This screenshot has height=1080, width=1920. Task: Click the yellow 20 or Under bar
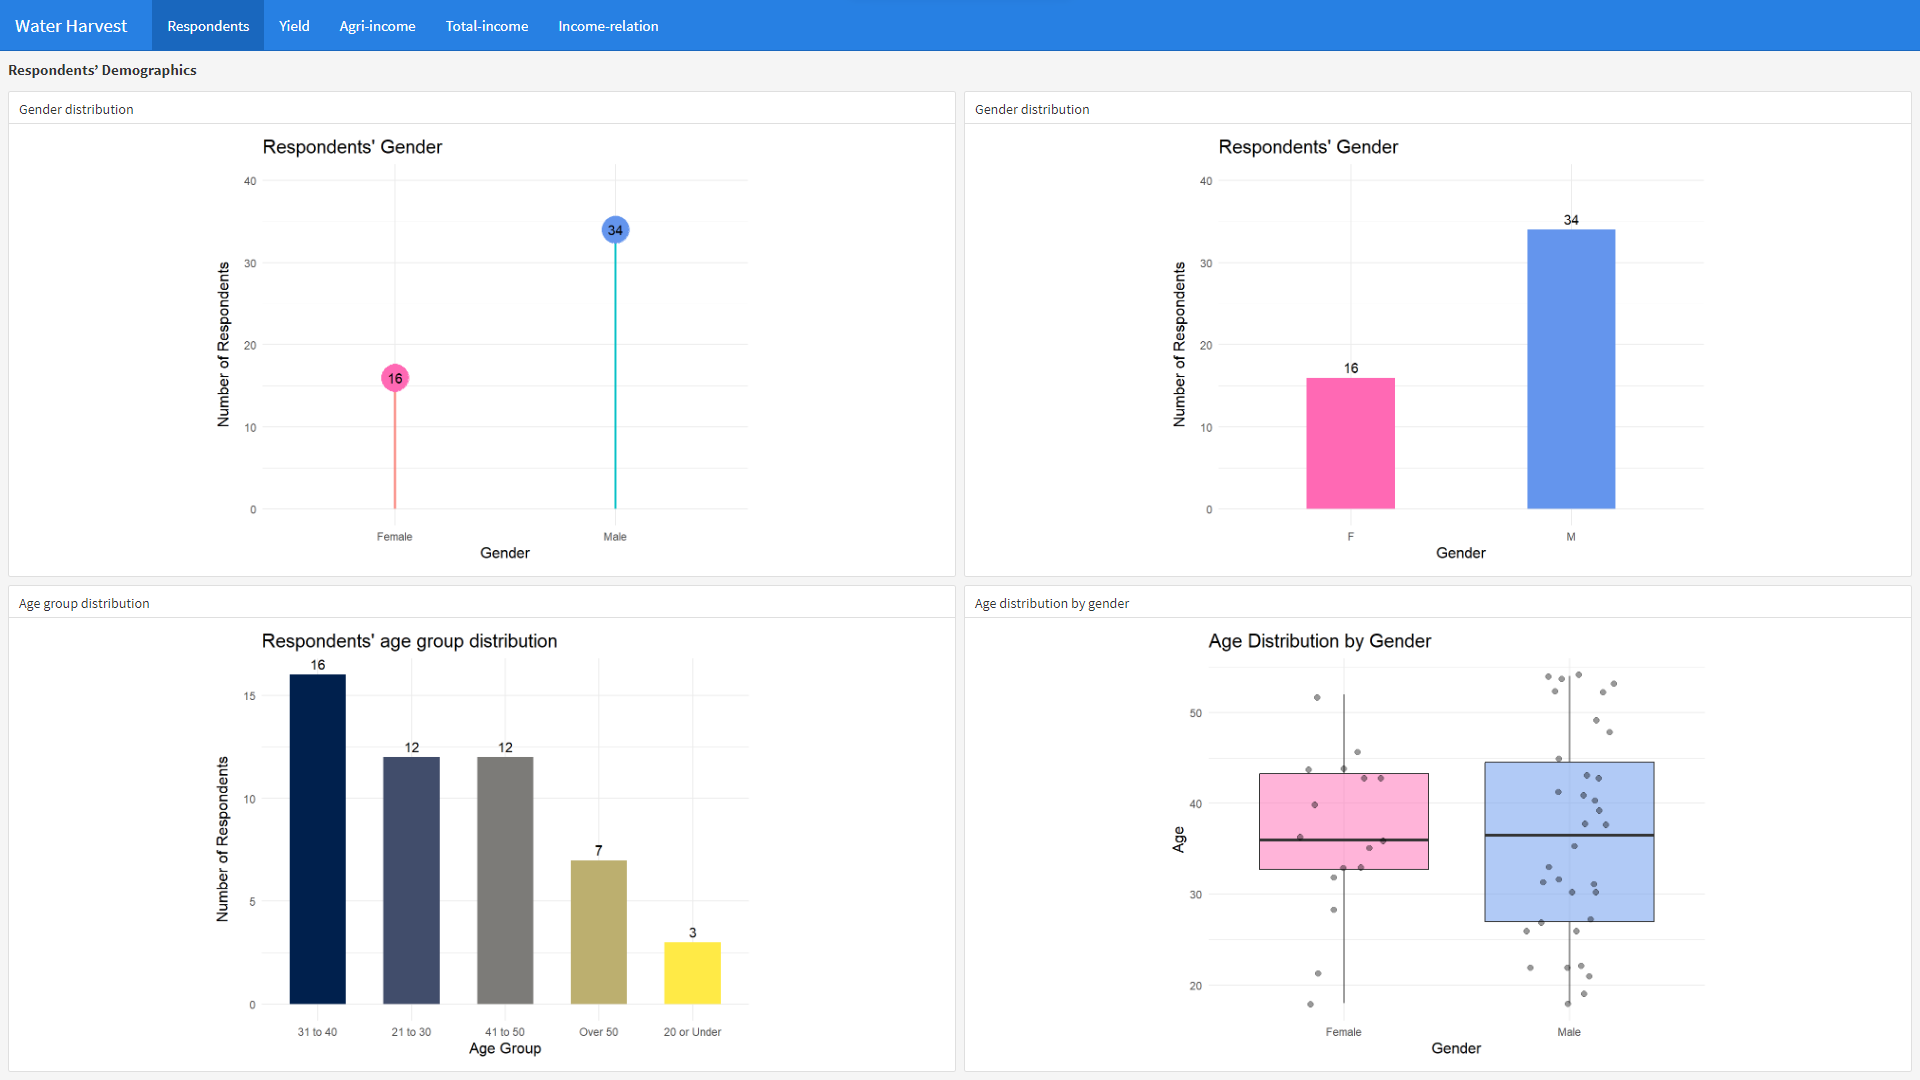pyautogui.click(x=692, y=973)
